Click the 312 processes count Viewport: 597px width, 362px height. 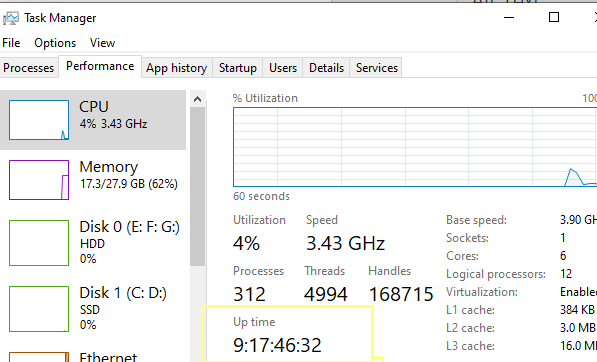(x=249, y=294)
